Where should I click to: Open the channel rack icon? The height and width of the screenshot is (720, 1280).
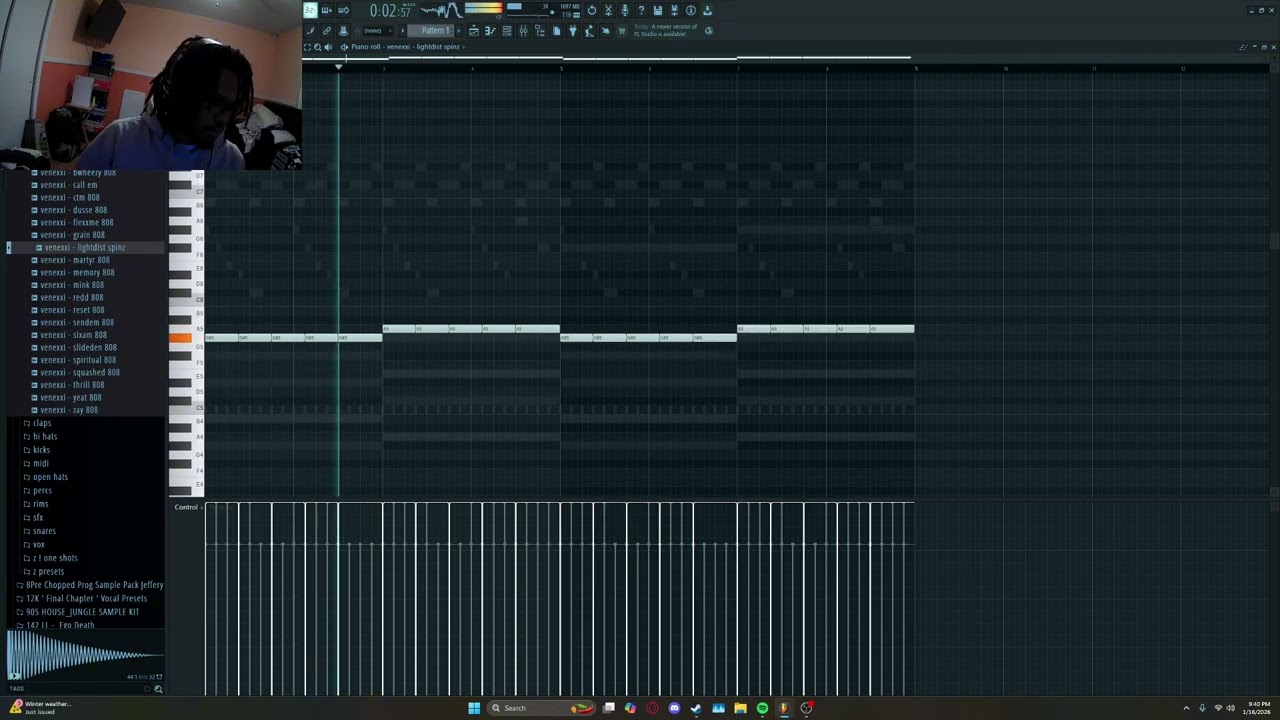(507, 31)
